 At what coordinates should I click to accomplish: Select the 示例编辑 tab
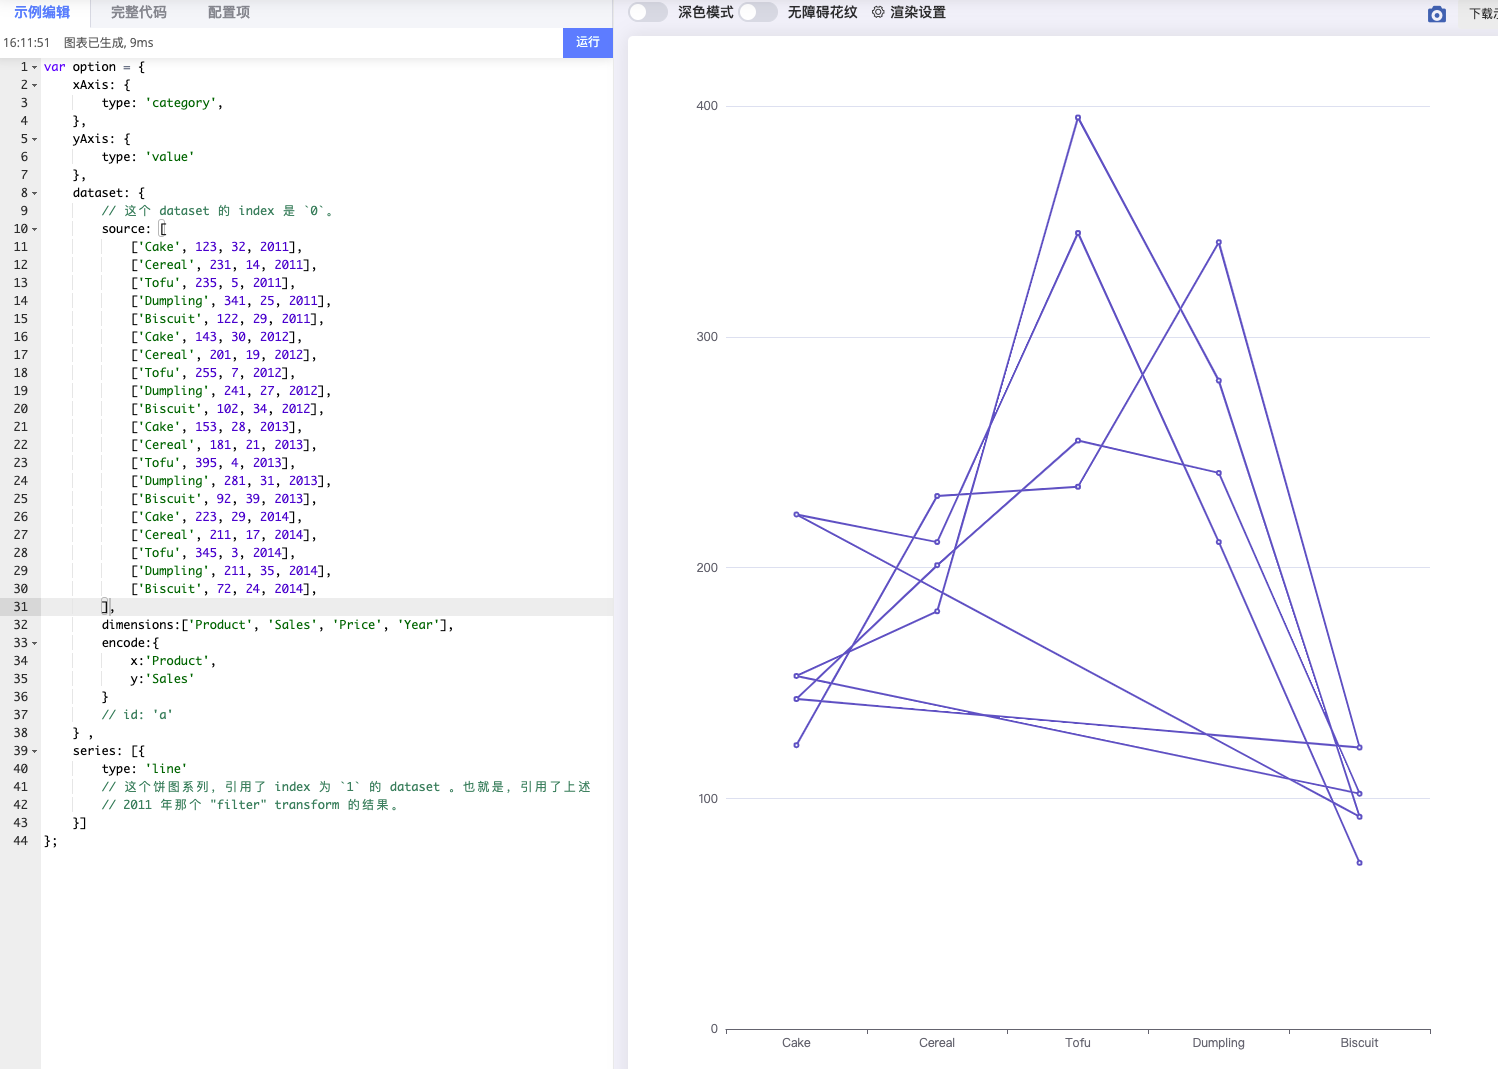pos(41,12)
